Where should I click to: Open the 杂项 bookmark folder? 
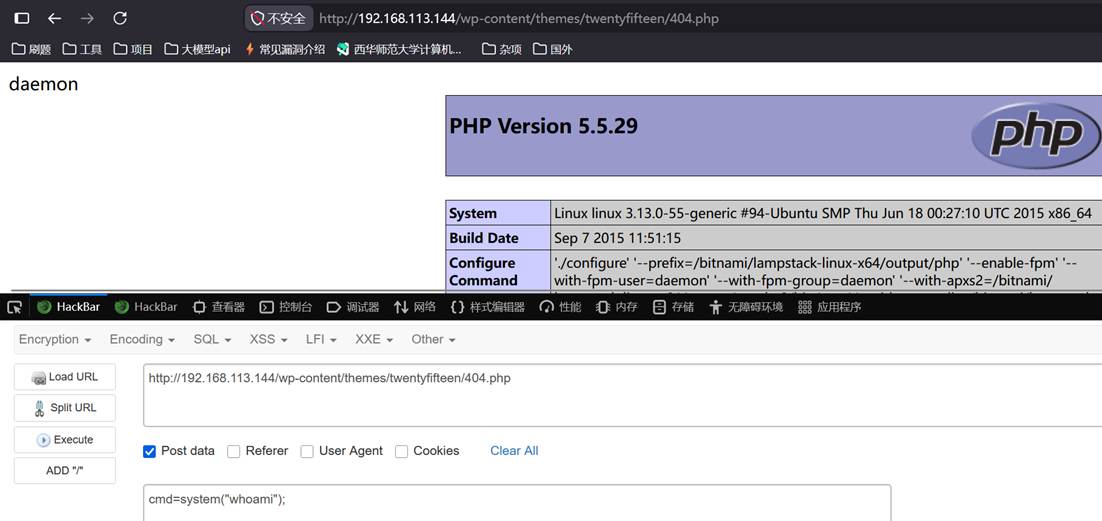[502, 49]
